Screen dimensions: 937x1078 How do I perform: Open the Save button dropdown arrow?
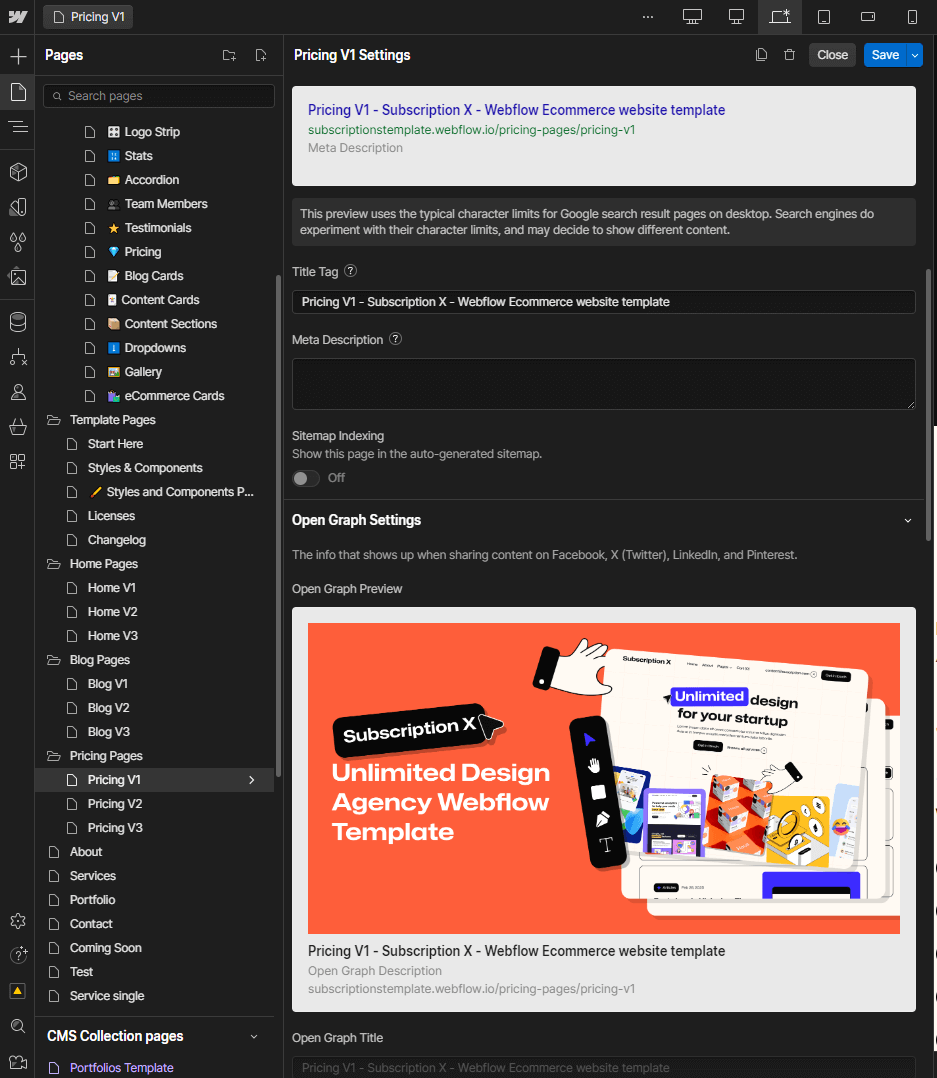point(916,54)
